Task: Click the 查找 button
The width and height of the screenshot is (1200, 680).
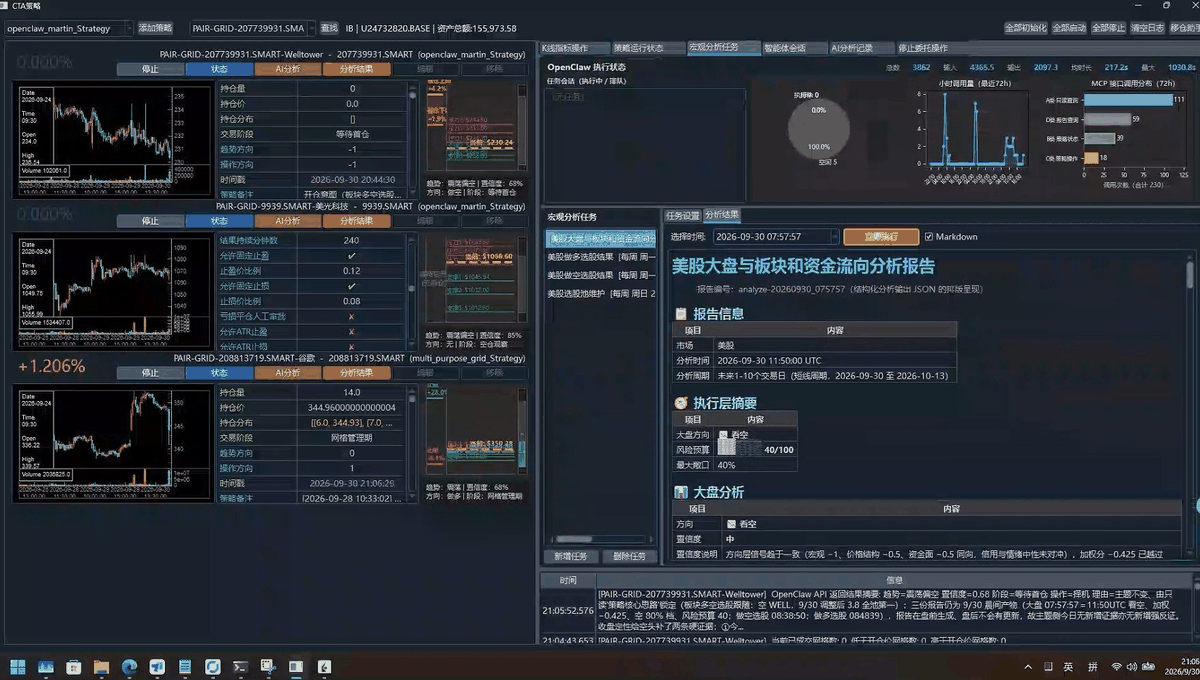Action: coord(329,28)
